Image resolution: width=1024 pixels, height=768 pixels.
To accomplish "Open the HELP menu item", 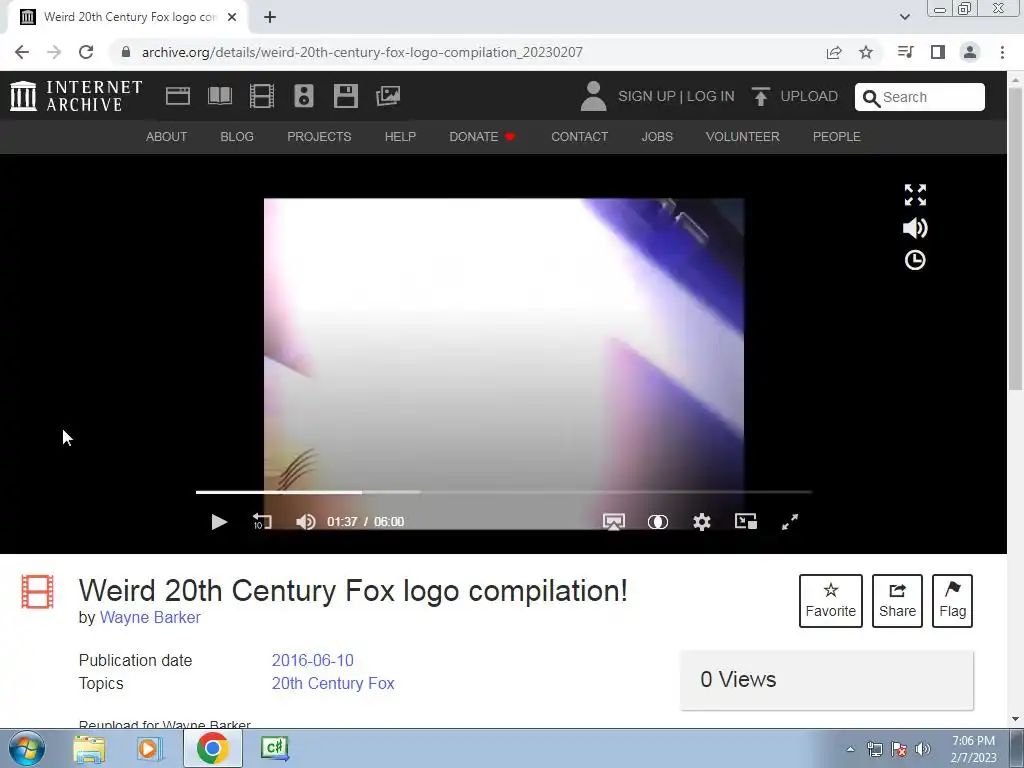I will [x=400, y=136].
